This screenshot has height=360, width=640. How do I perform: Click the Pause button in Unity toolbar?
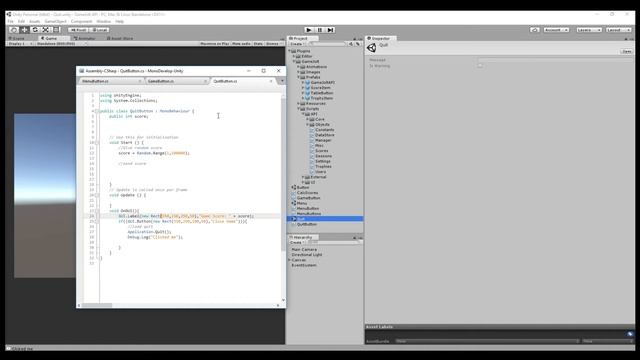tap(320, 30)
